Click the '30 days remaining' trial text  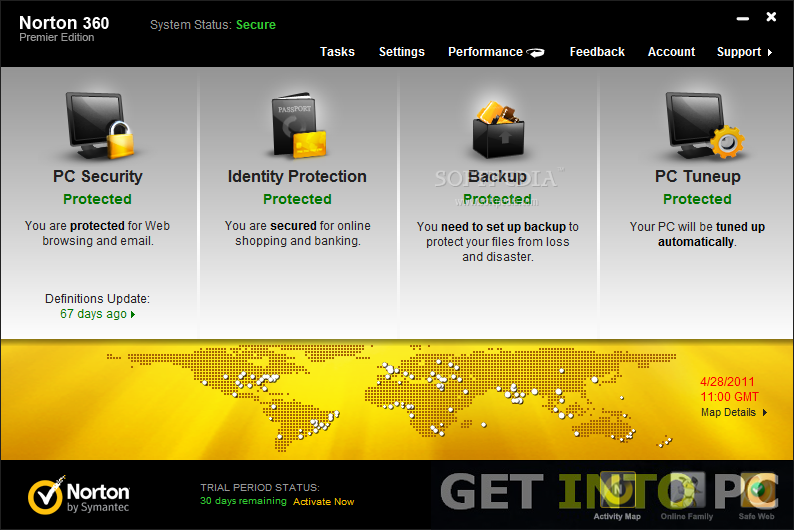(243, 501)
